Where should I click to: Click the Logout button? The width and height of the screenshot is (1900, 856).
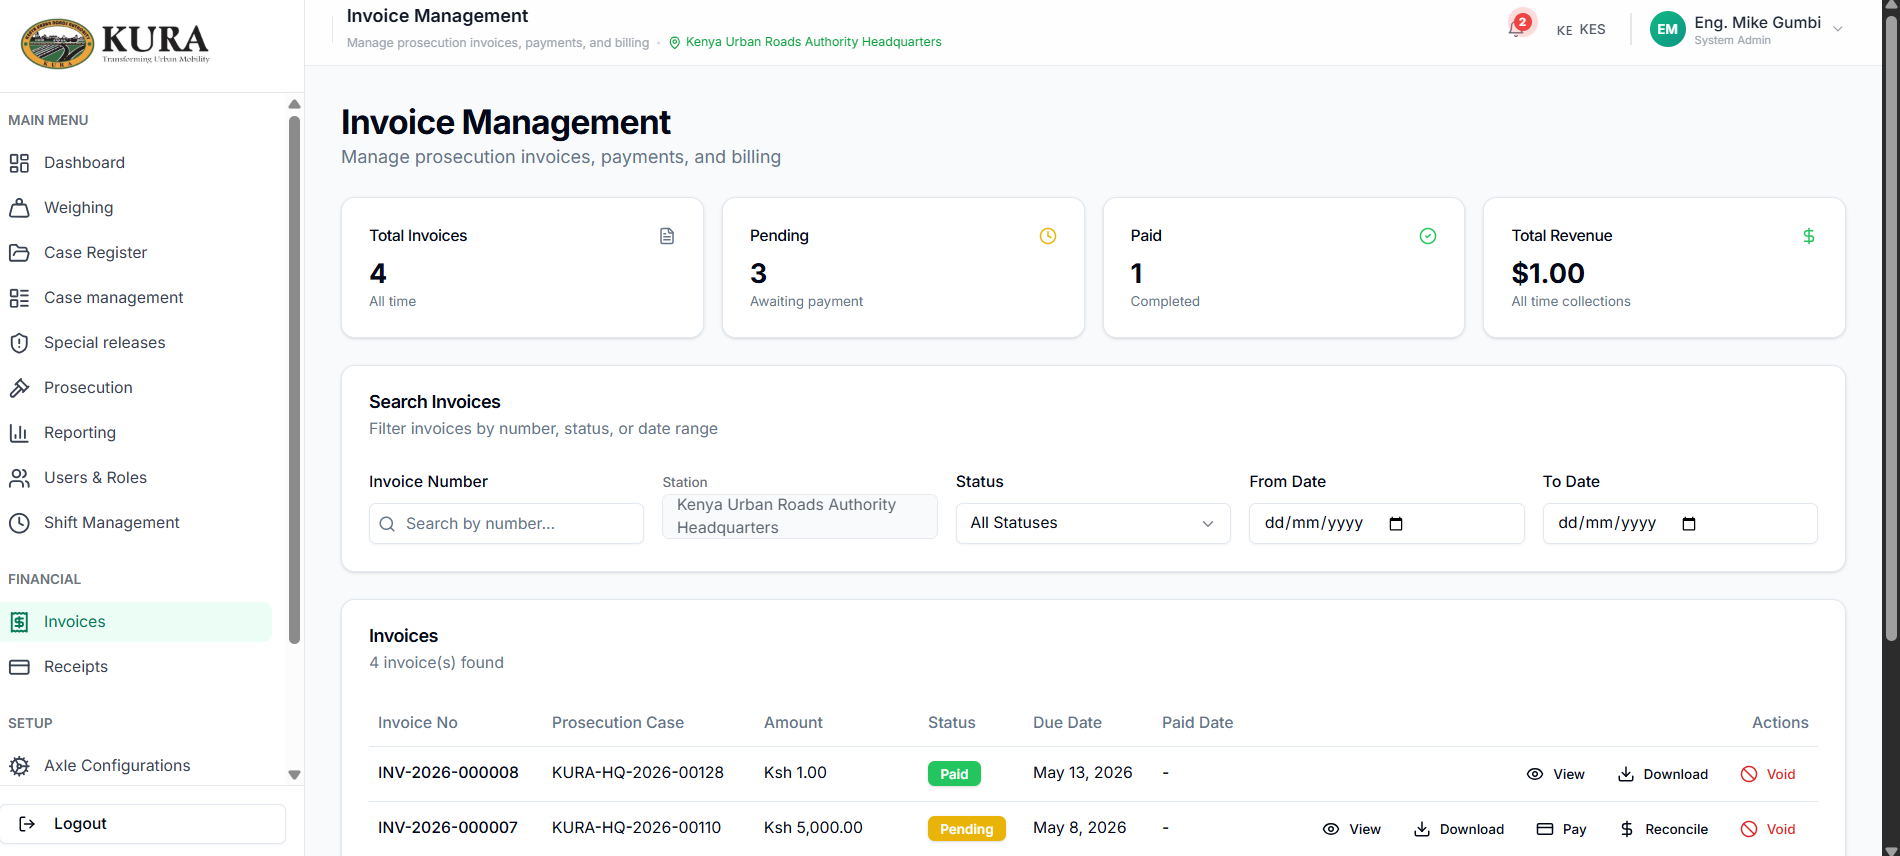click(143, 824)
